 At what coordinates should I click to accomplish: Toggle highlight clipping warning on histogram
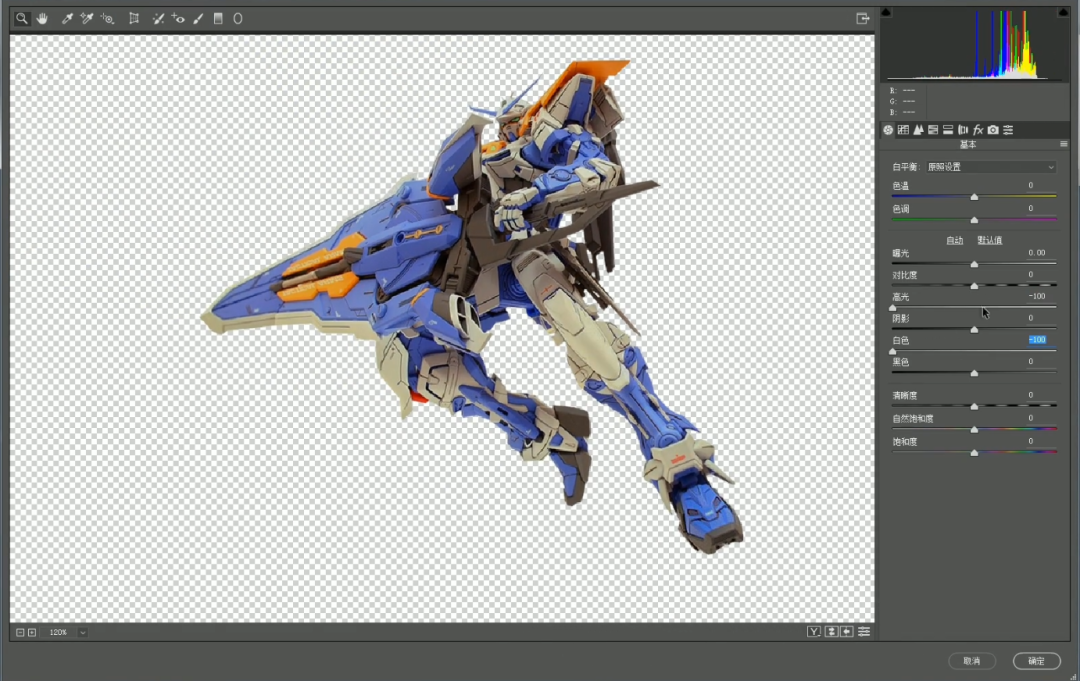click(1063, 12)
